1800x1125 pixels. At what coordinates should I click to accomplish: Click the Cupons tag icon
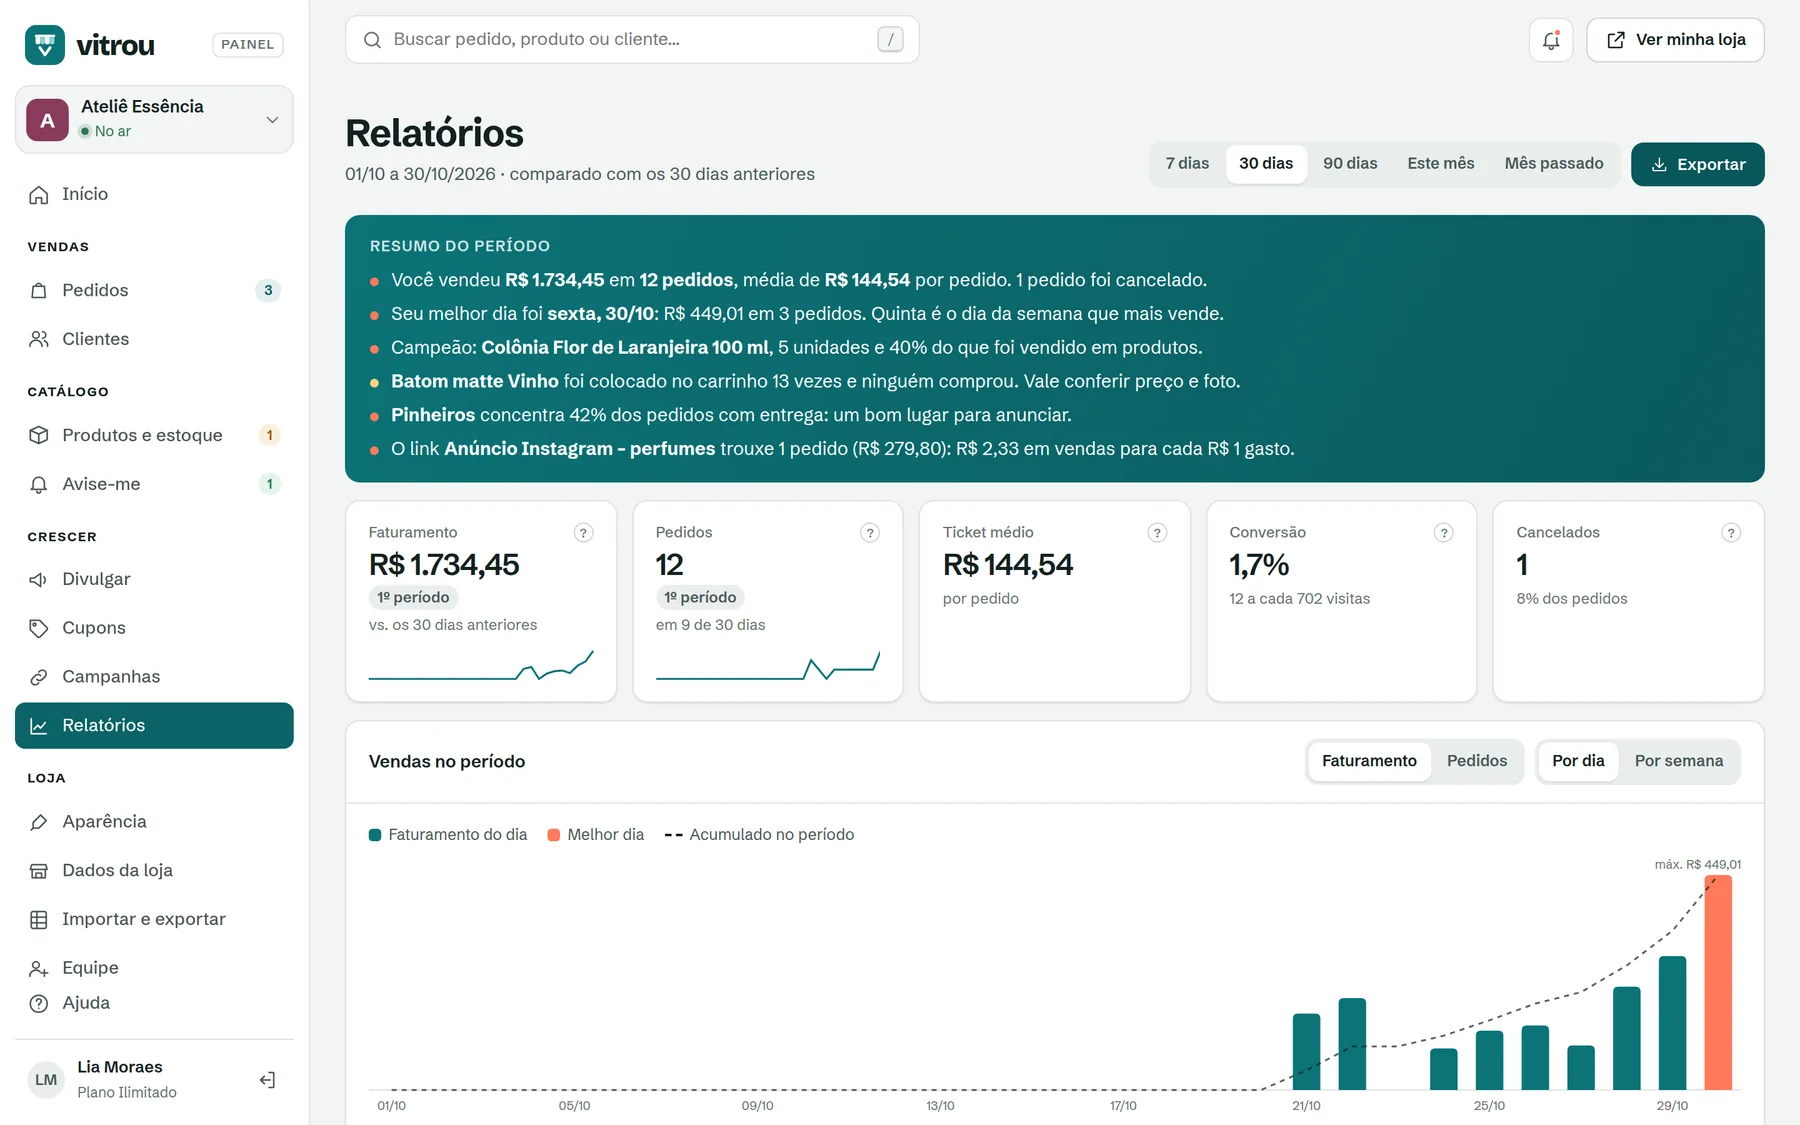click(39, 628)
